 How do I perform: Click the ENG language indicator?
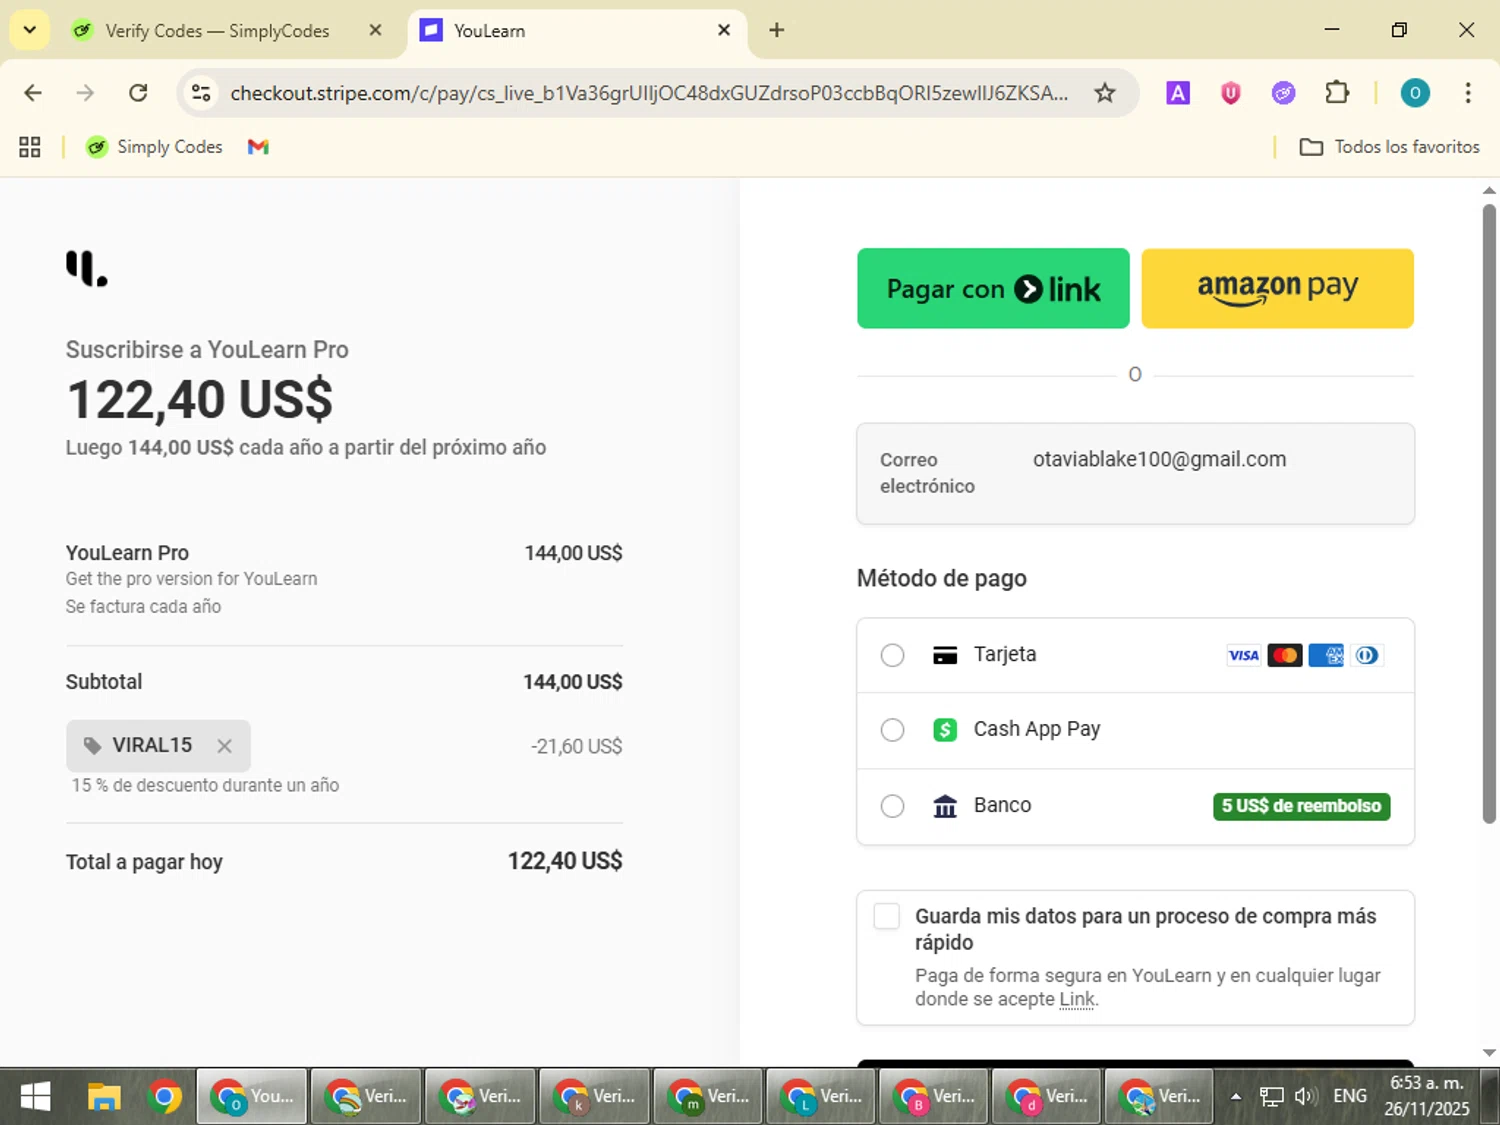[x=1349, y=1097]
